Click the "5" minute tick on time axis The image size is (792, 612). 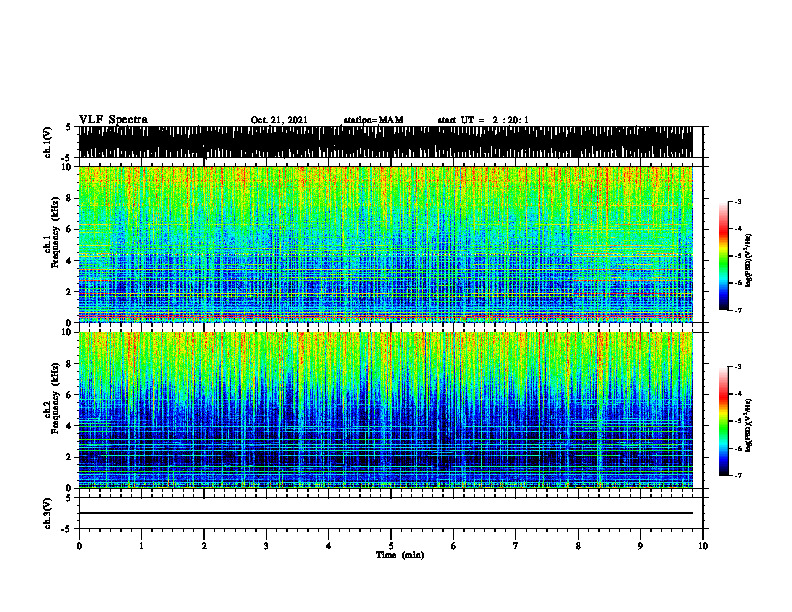pos(391,546)
